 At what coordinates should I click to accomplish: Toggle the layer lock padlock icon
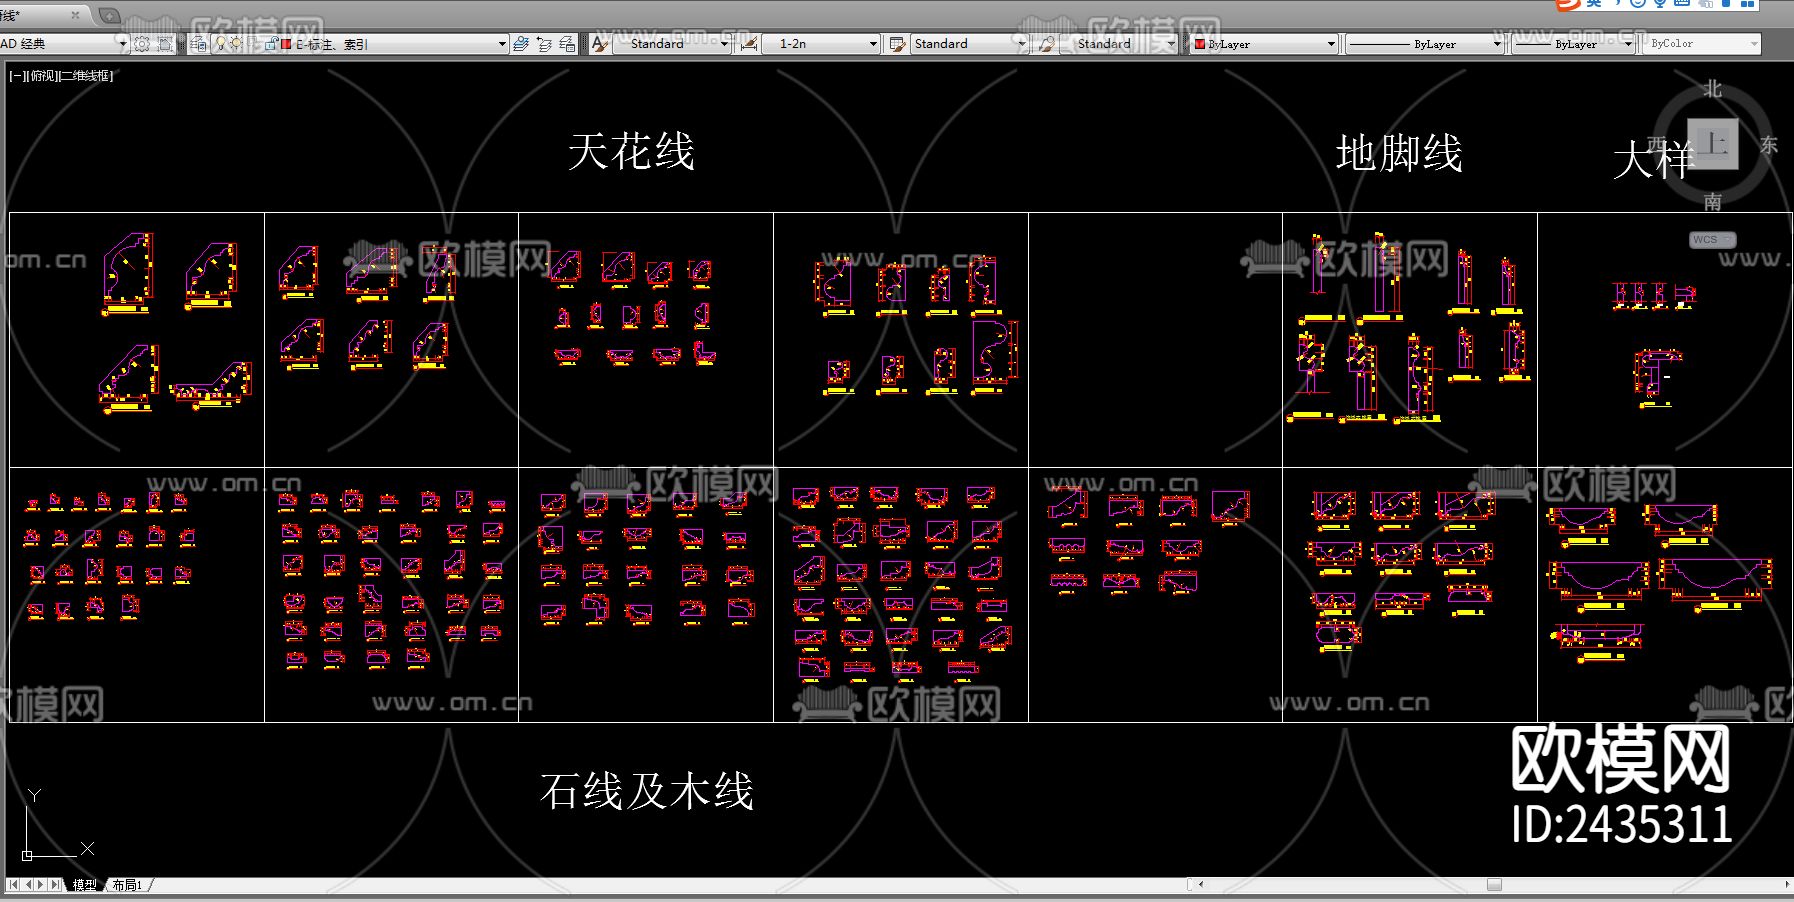270,44
